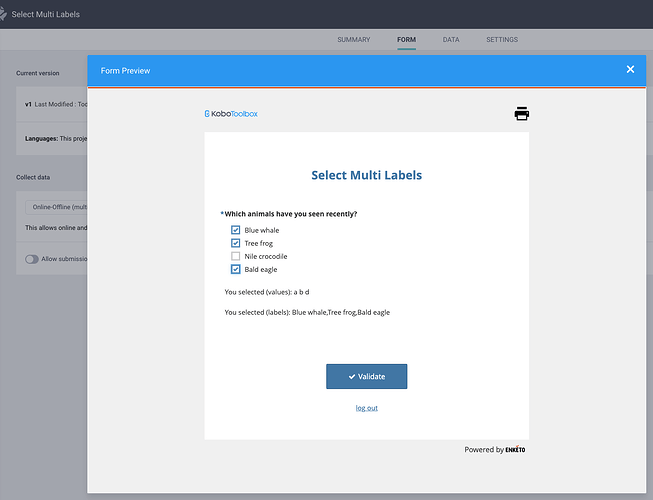The image size is (653, 500).
Task: Open the DATA tab
Action: (x=451, y=40)
